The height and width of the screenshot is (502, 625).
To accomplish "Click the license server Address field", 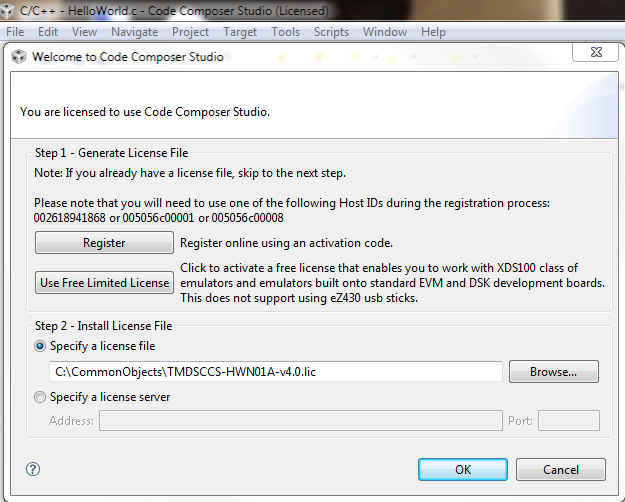I will [301, 421].
